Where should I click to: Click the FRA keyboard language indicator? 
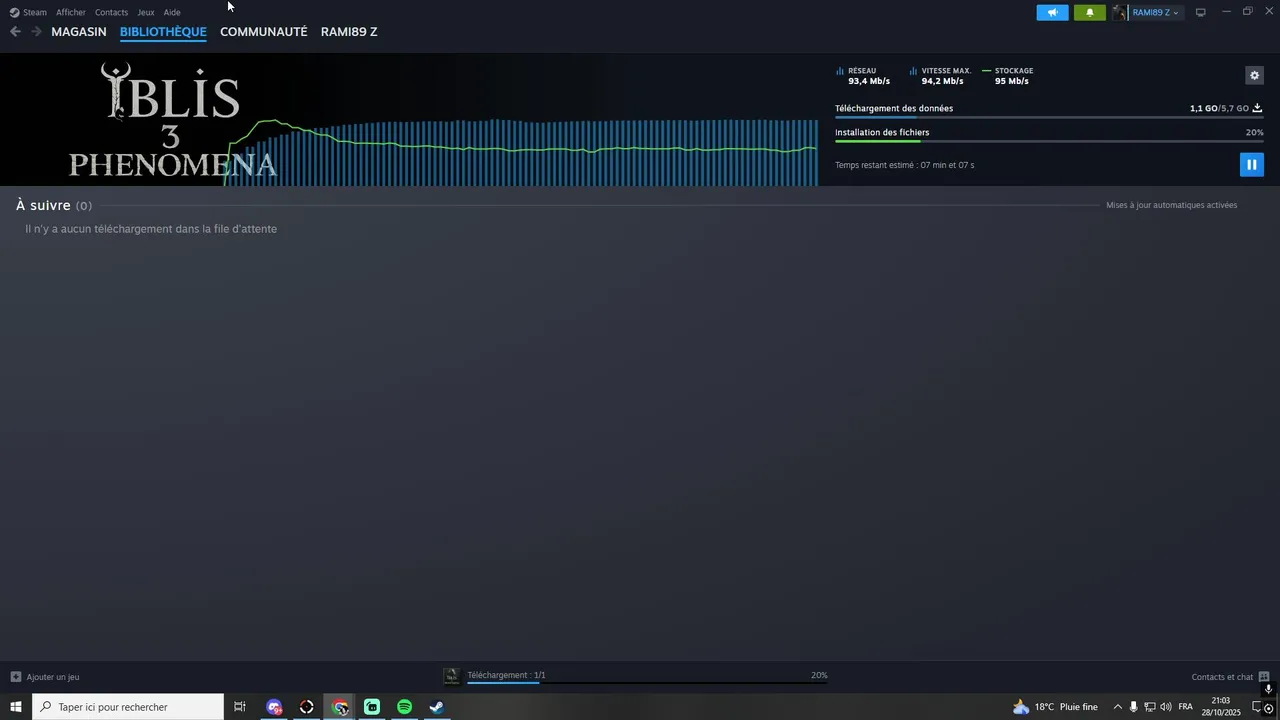coord(1186,707)
